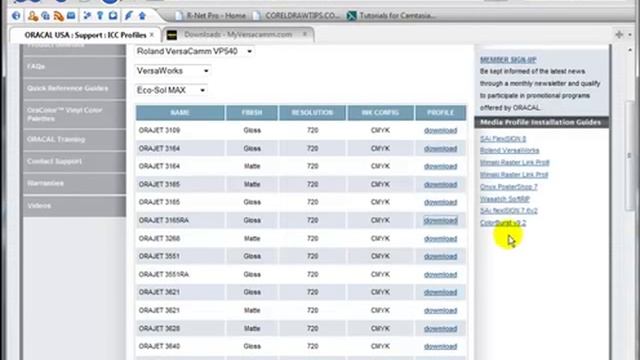The height and width of the screenshot is (360, 640).
Task: Open the Onyx PosterShop 7 guide link
Action: click(x=509, y=187)
